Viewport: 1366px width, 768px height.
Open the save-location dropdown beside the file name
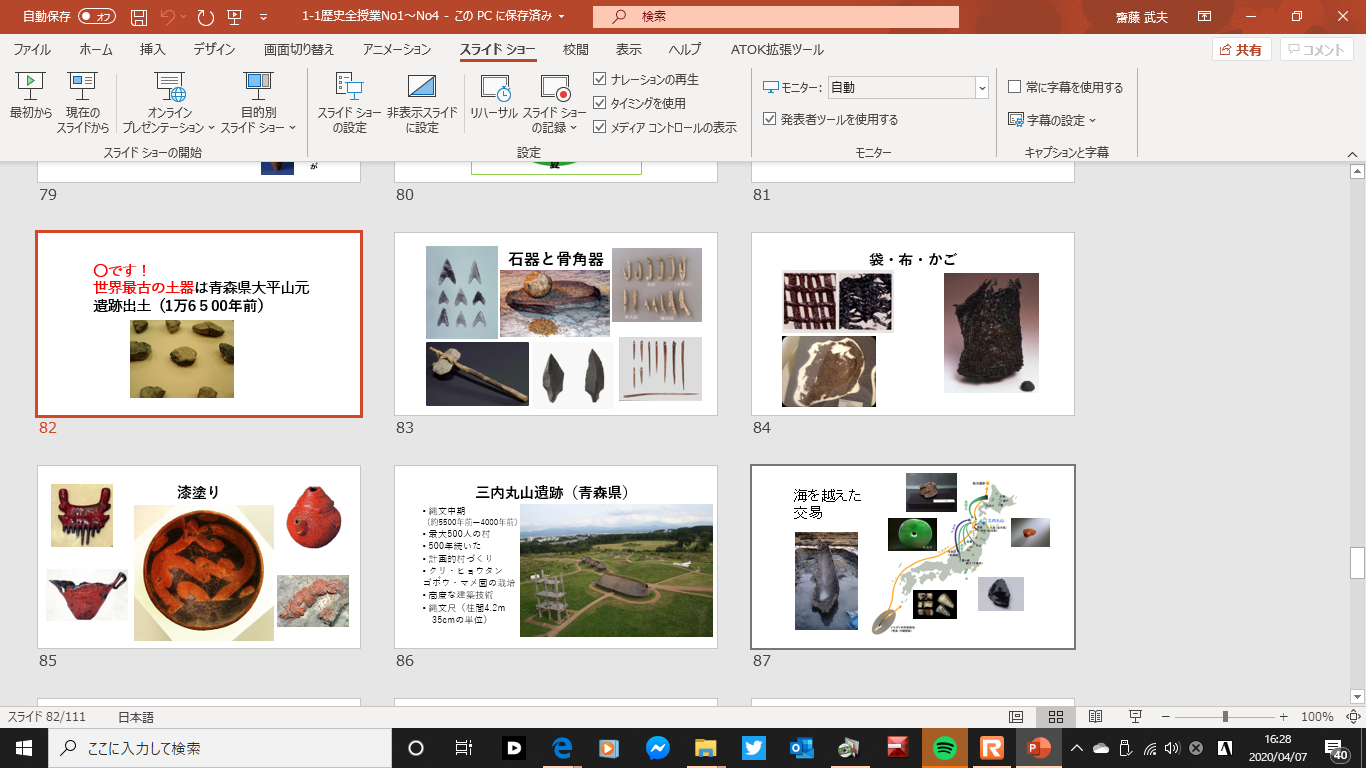click(x=561, y=17)
